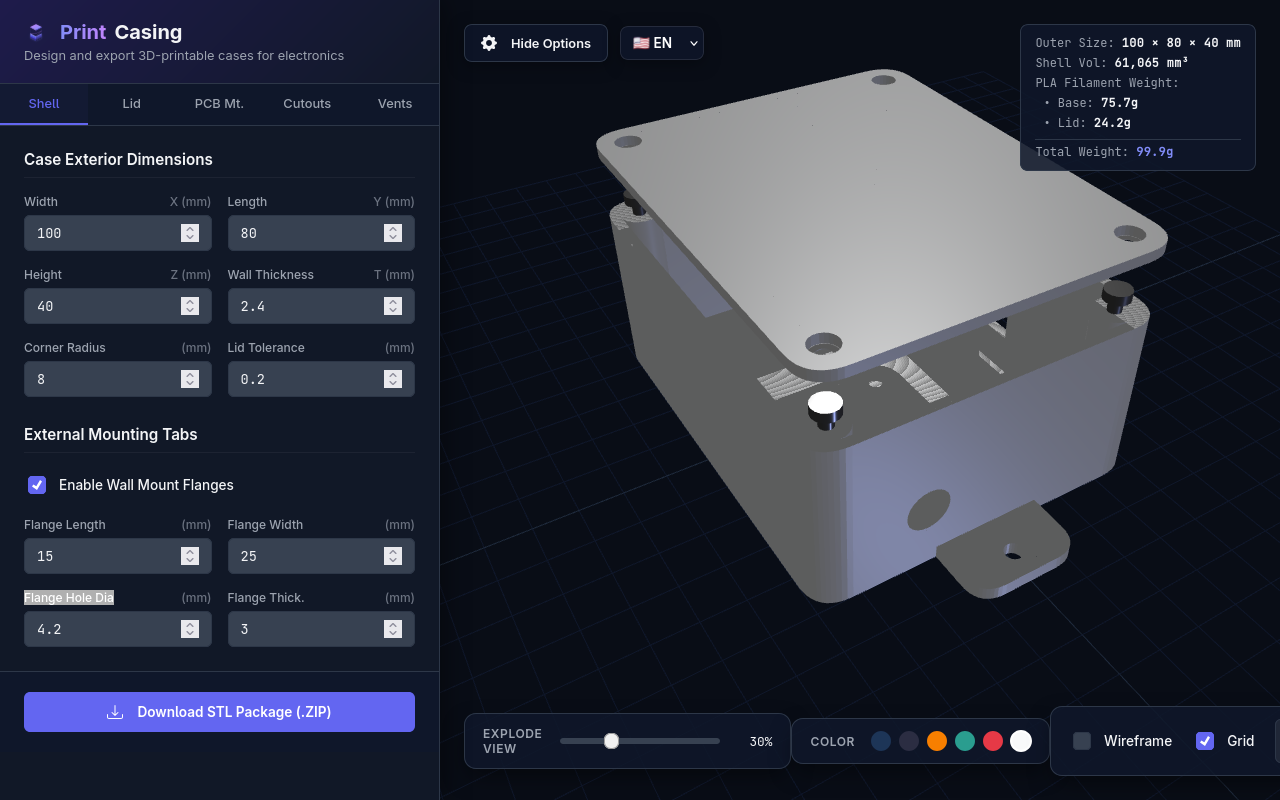Click the Shell Vol 61,065 mm³ text
This screenshot has height=800, width=1280.
coord(1112,63)
